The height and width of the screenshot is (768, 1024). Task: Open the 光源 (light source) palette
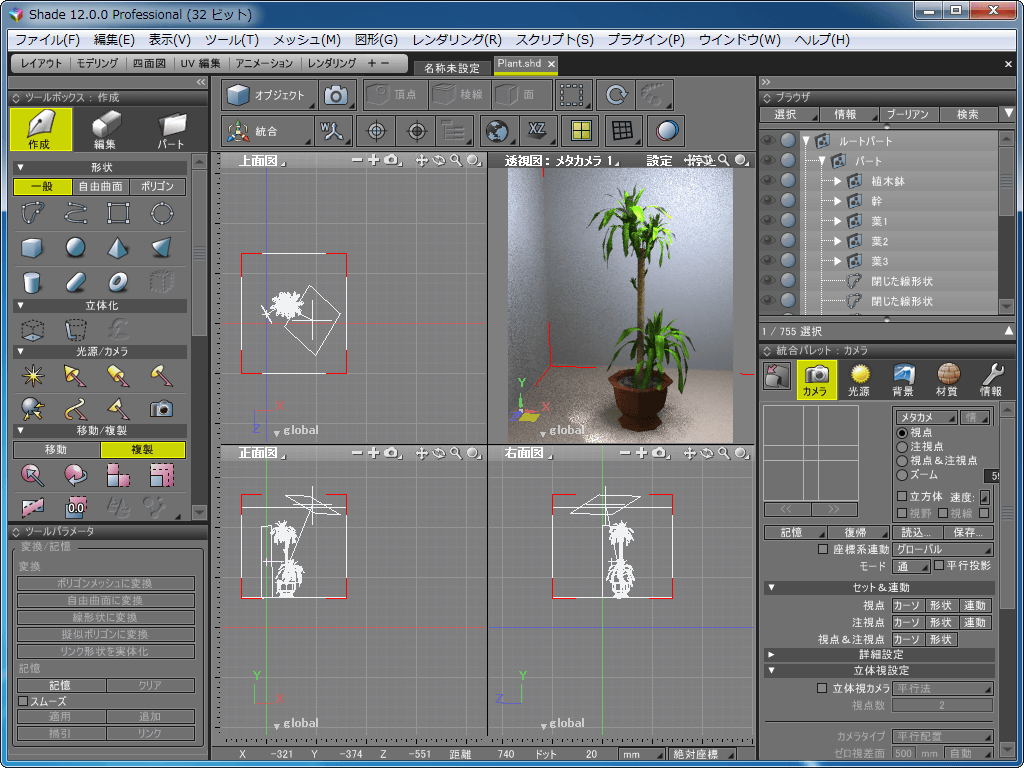pyautogui.click(x=859, y=379)
